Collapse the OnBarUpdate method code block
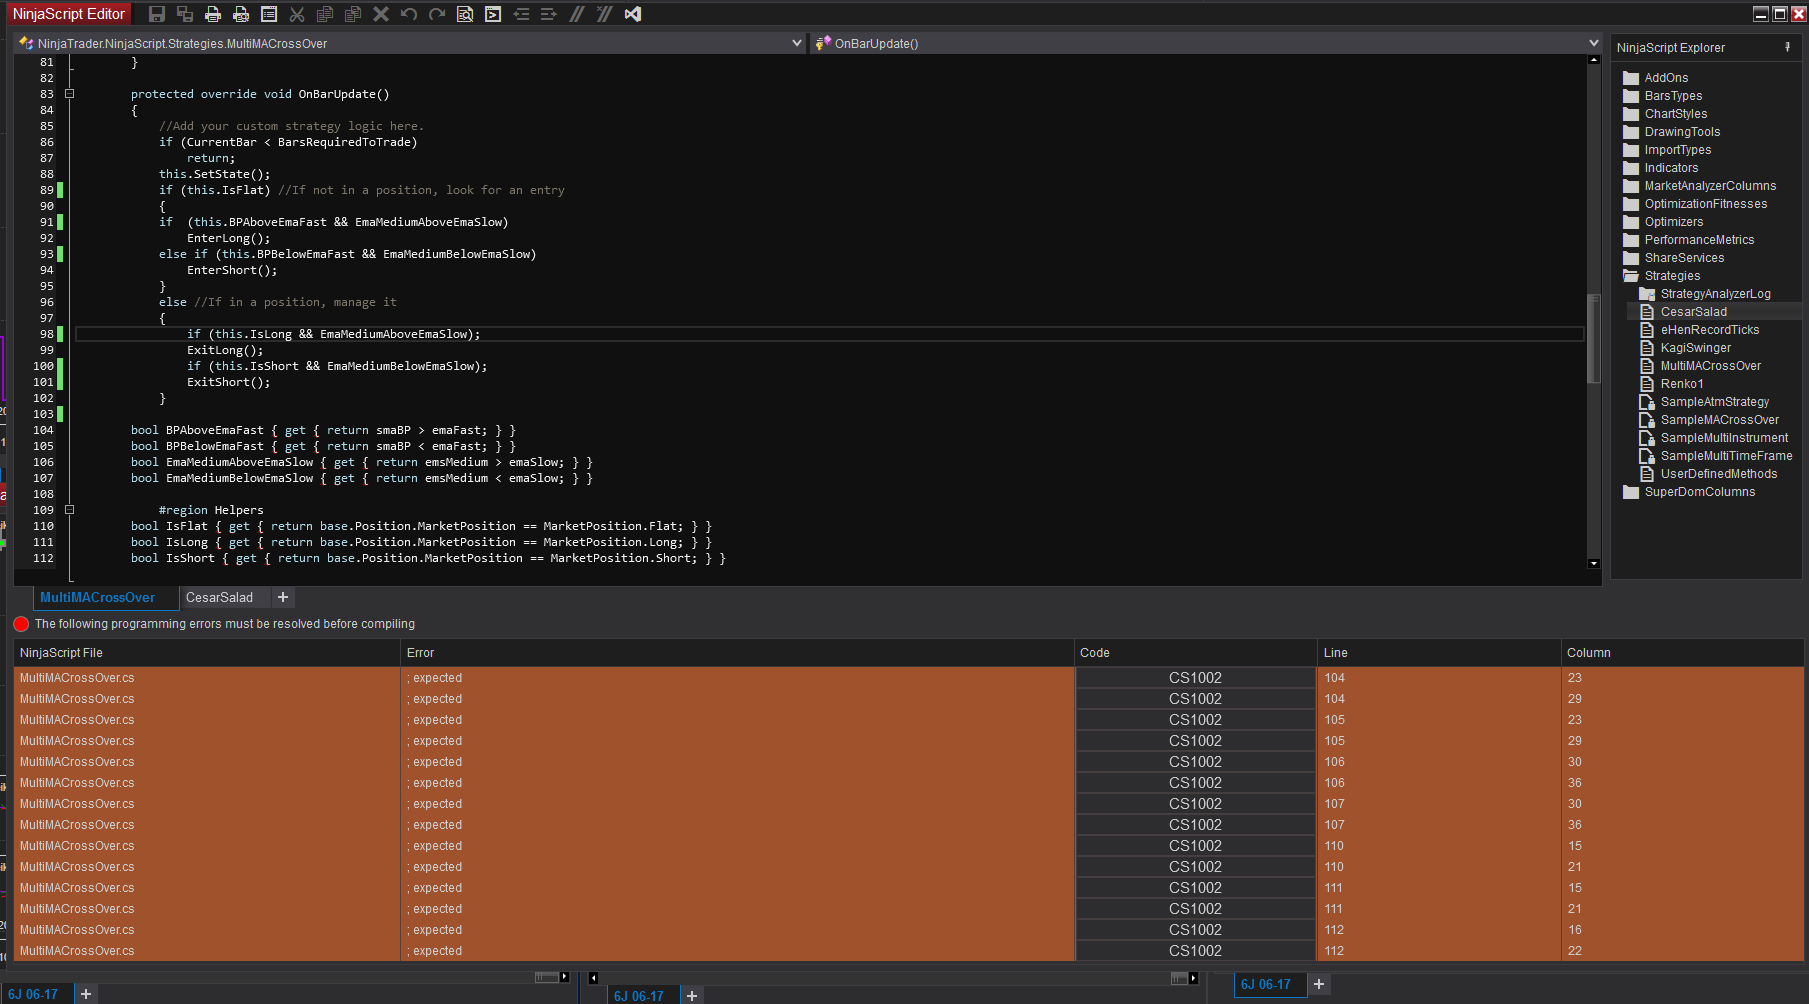Screen dimensions: 1809x1004 [x=69, y=94]
